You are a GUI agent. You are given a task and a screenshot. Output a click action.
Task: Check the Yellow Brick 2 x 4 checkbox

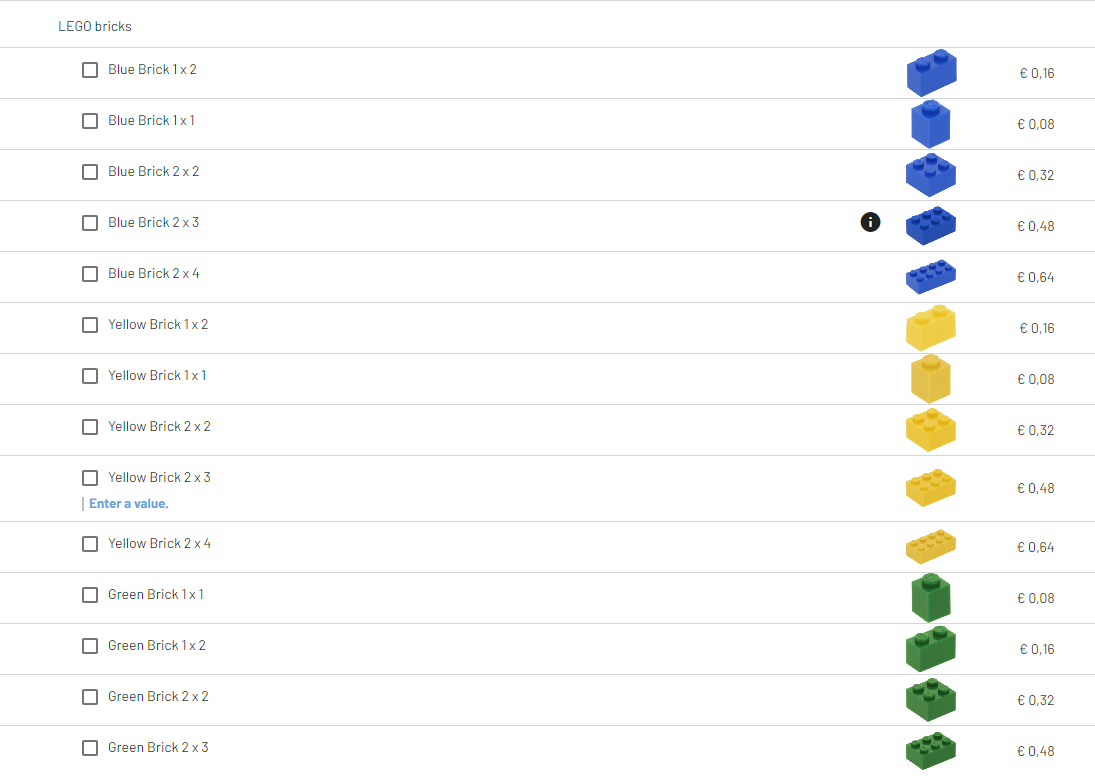click(x=90, y=544)
